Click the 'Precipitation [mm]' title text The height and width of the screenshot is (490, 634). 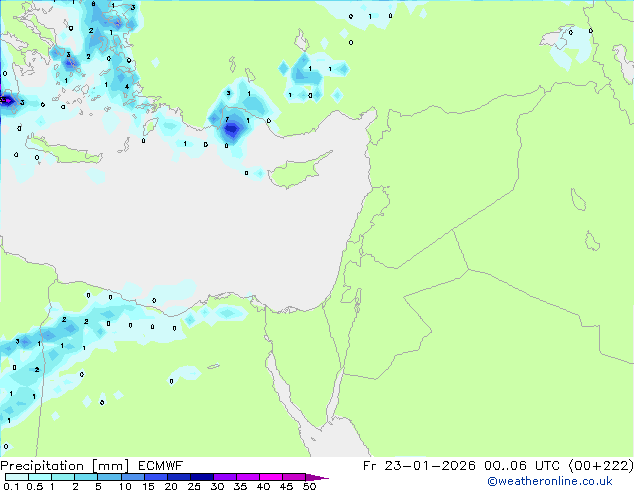(65, 466)
